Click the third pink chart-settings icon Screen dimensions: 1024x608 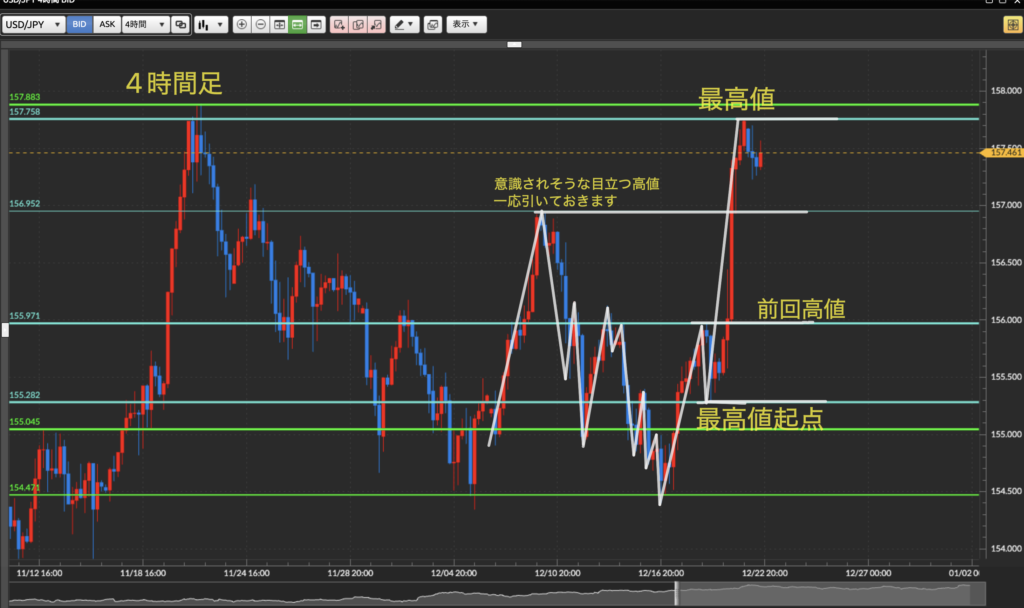click(x=376, y=24)
